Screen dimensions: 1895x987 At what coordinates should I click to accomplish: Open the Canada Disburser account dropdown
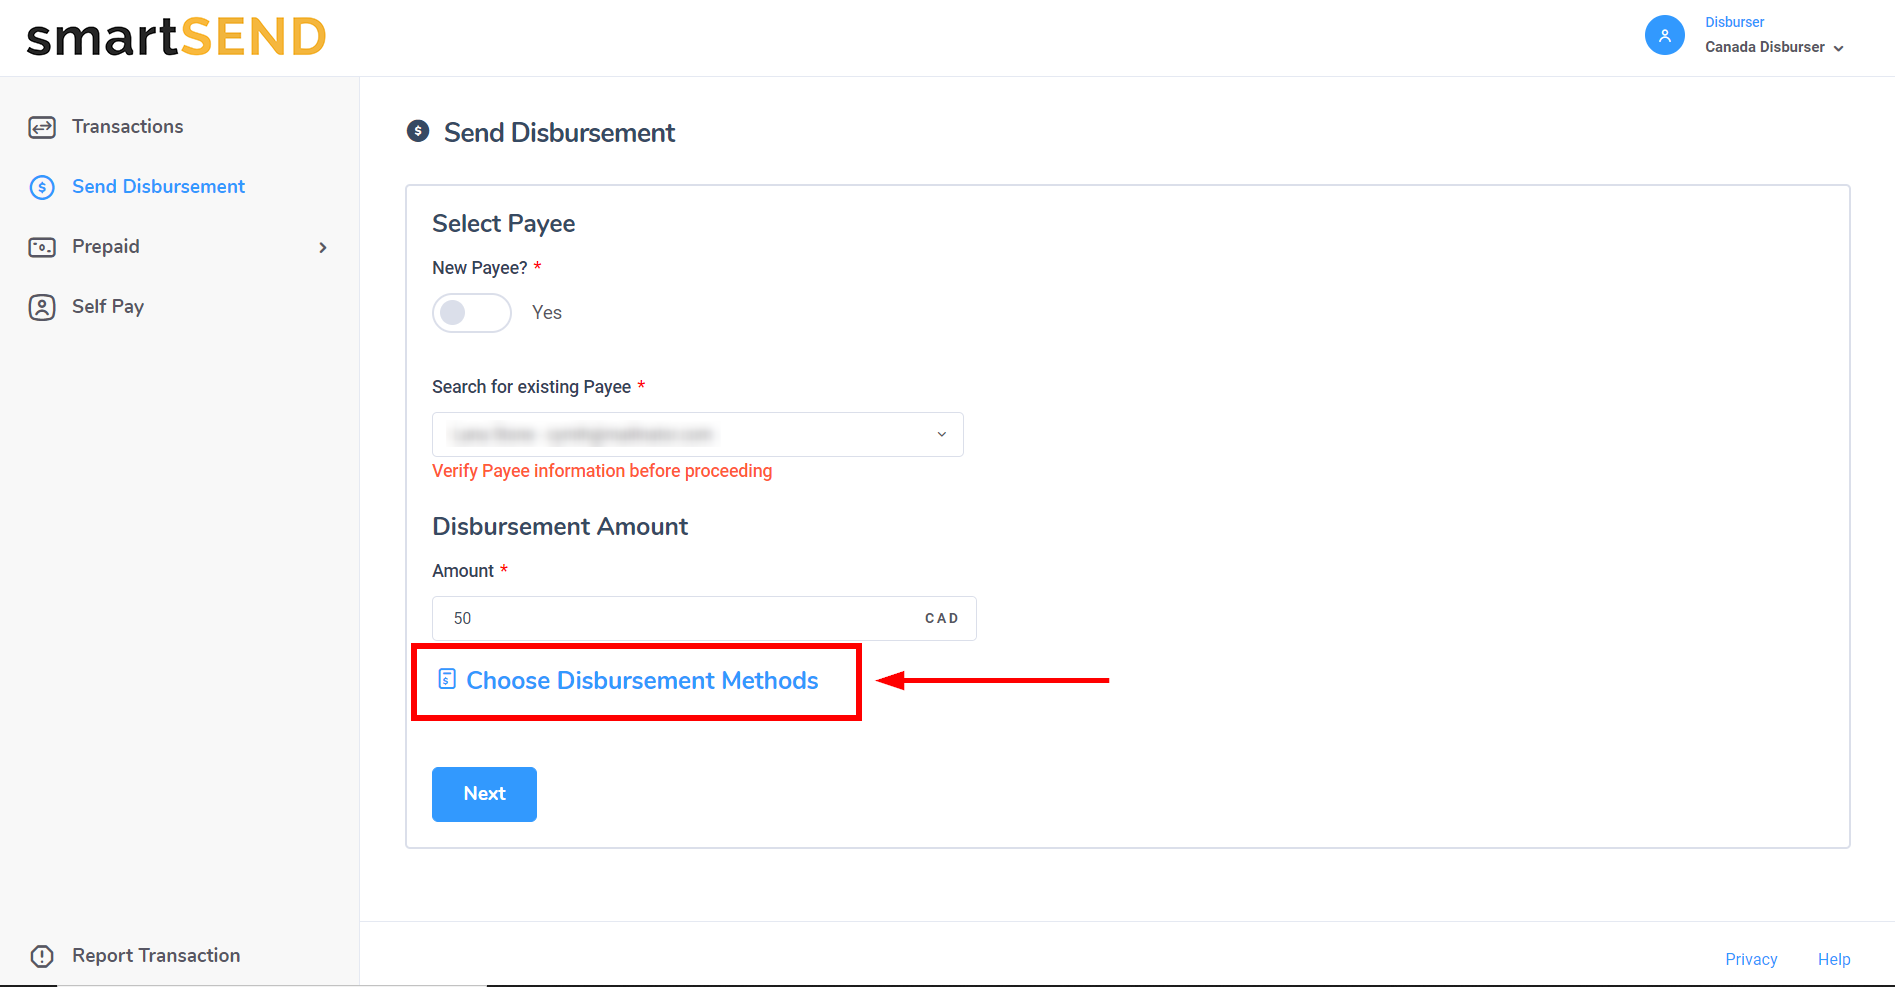(x=1774, y=47)
